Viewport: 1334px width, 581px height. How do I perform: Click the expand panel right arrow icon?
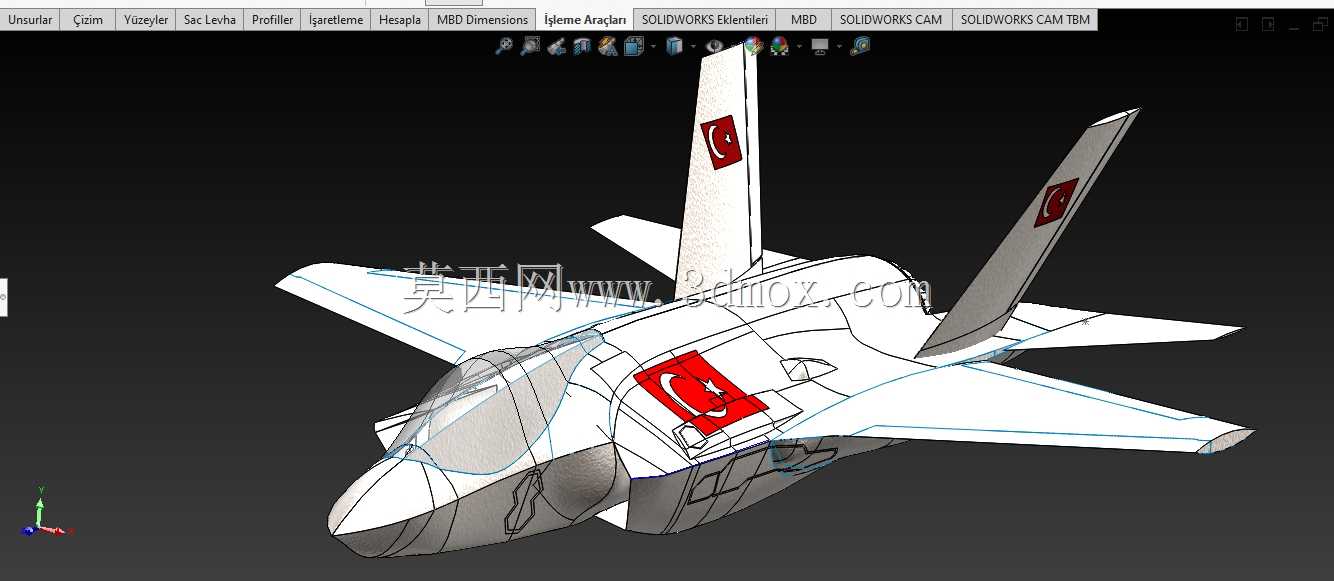1267,24
